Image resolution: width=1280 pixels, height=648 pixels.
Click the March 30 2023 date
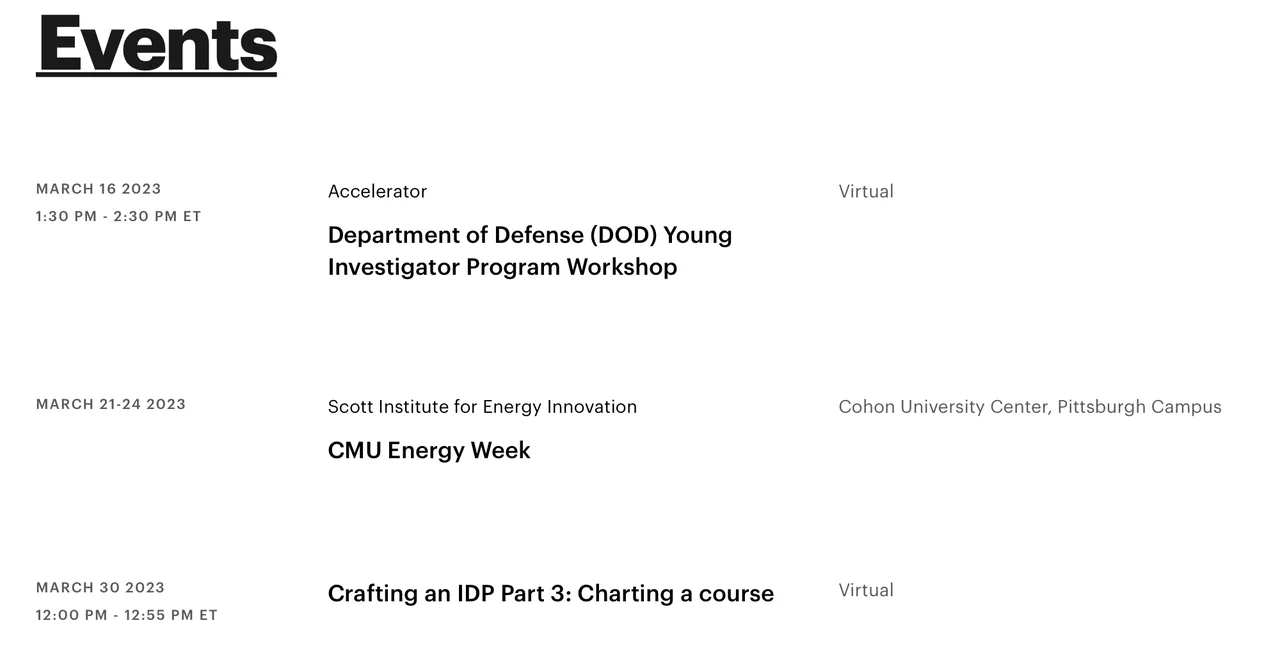(x=100, y=588)
